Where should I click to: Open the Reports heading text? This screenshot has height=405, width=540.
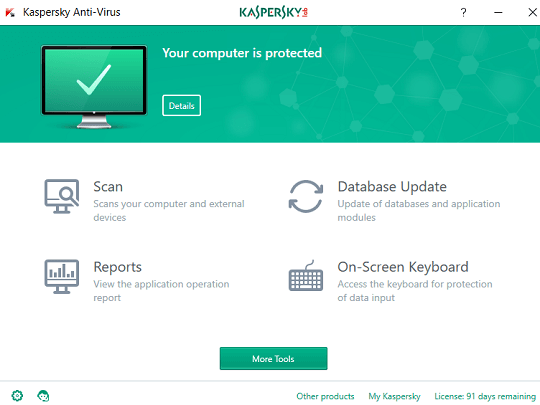click(x=117, y=267)
